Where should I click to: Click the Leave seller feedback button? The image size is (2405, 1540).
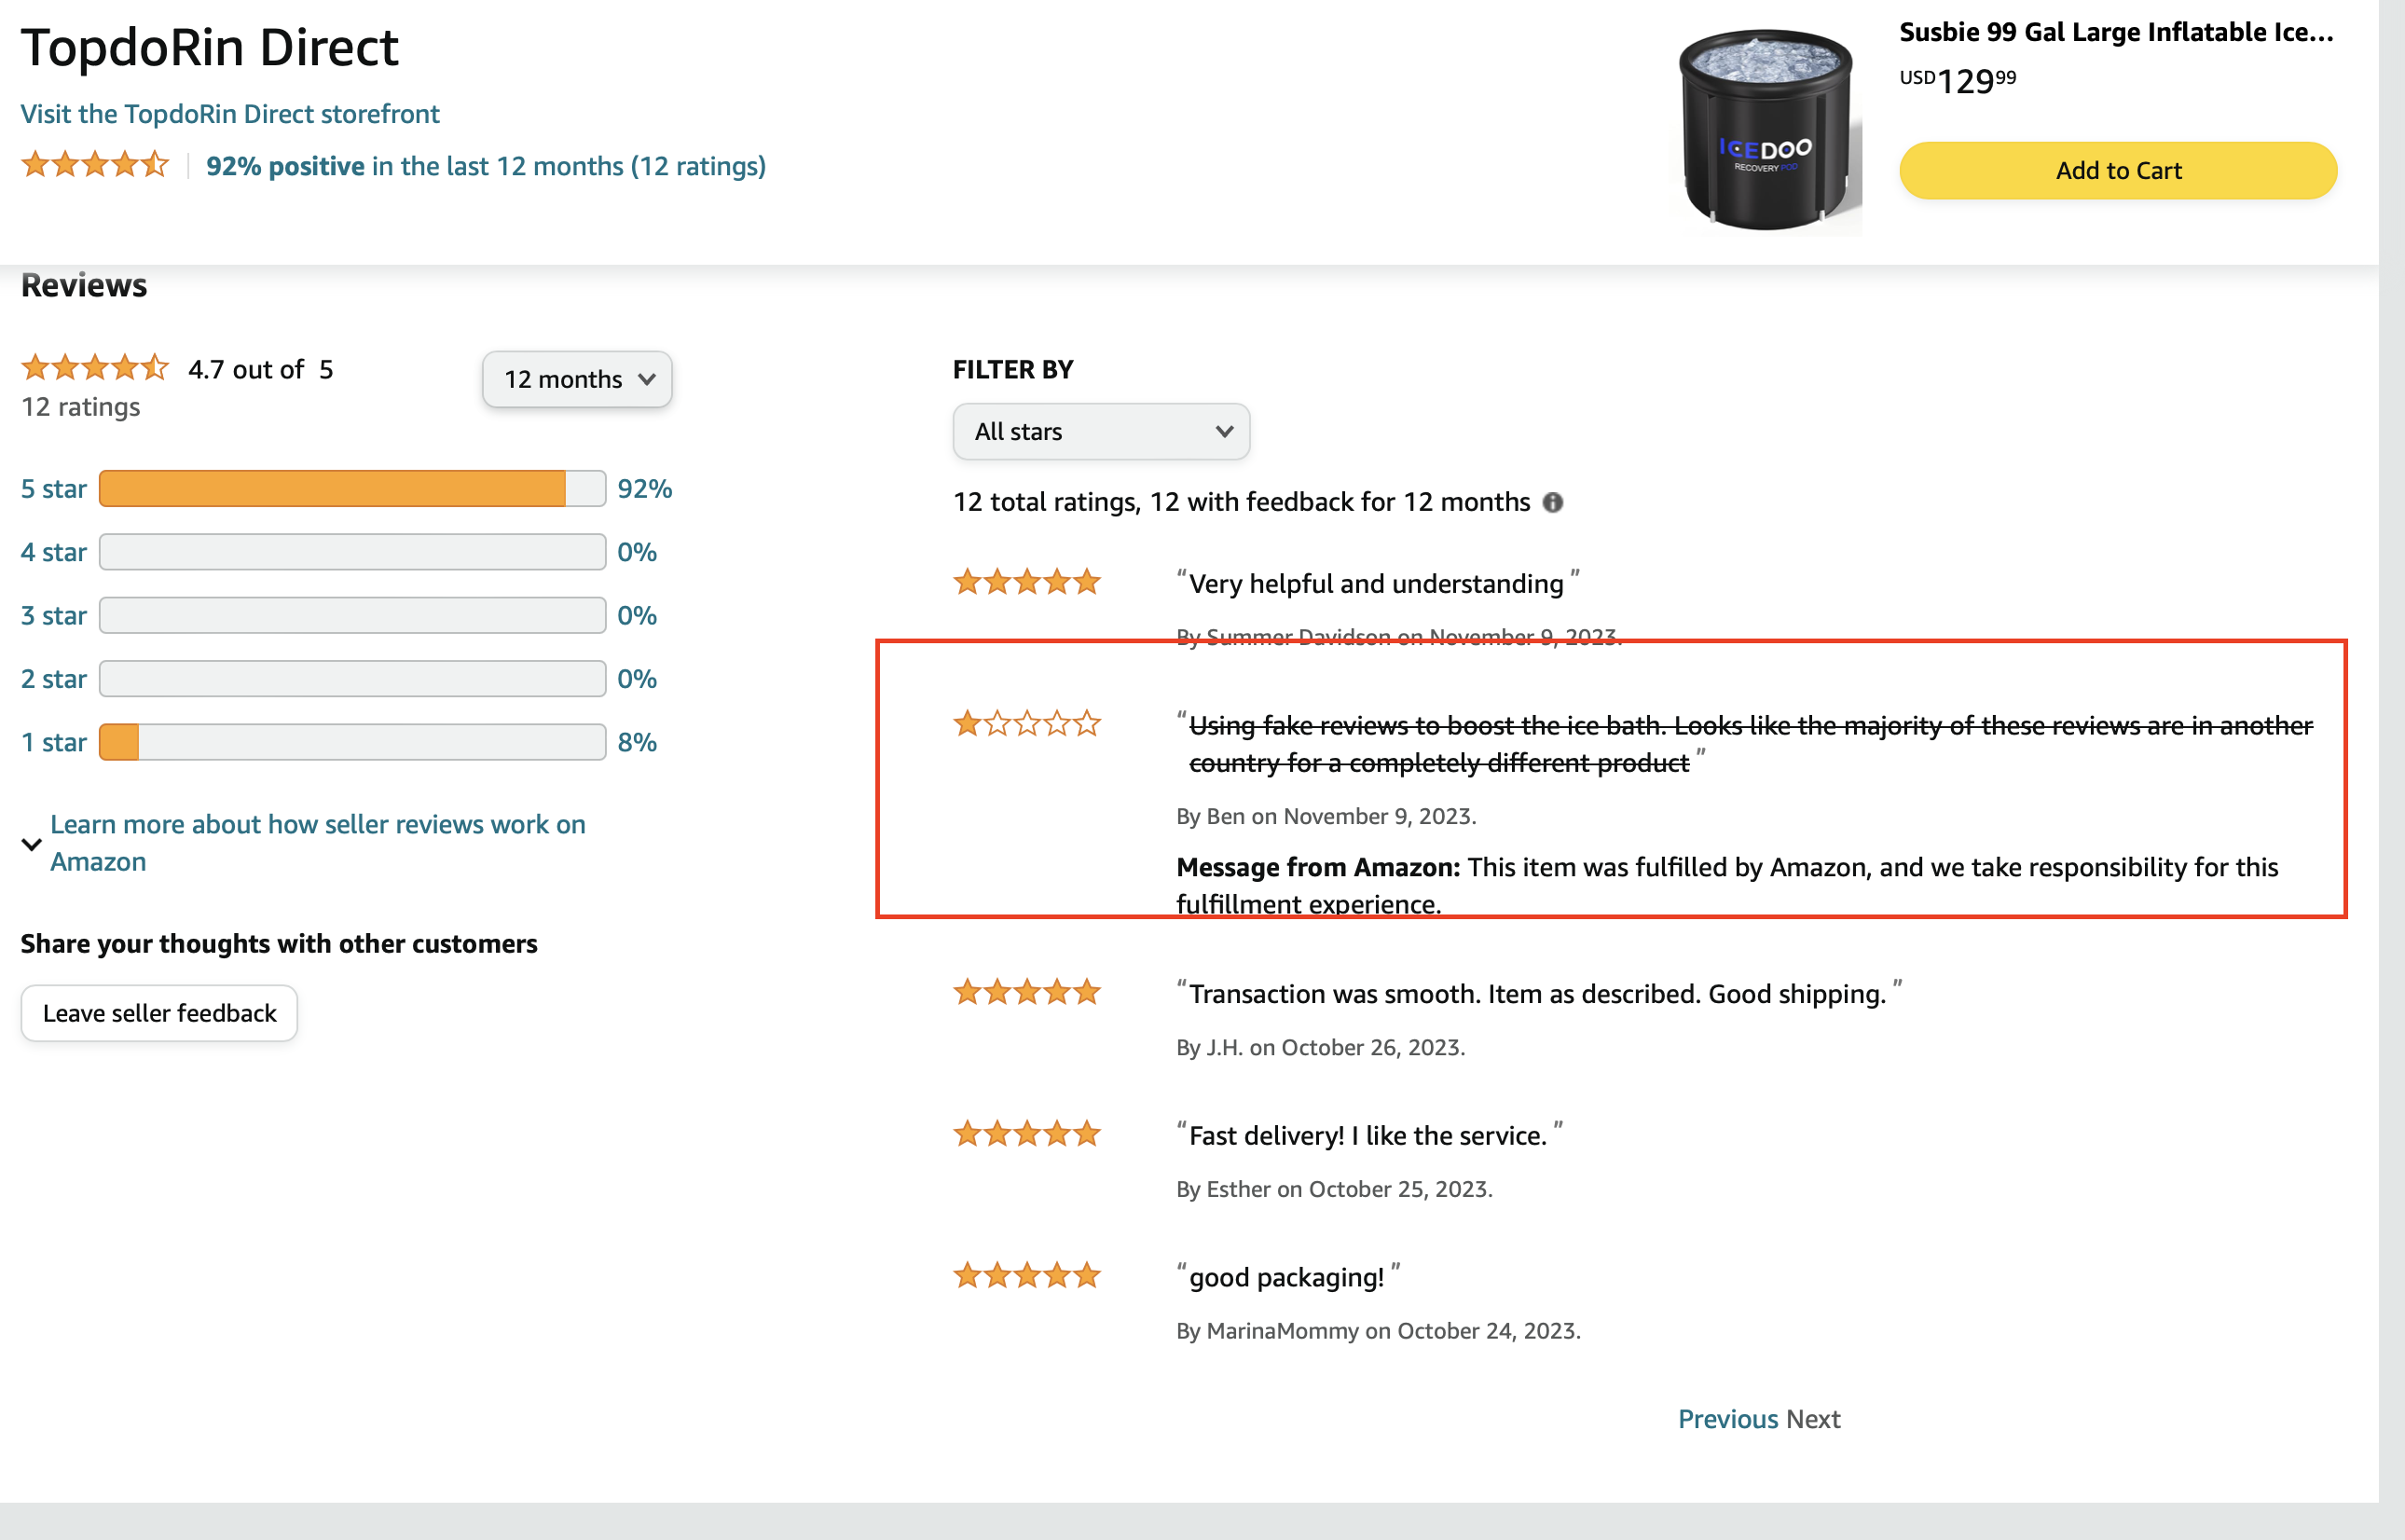tap(159, 1013)
